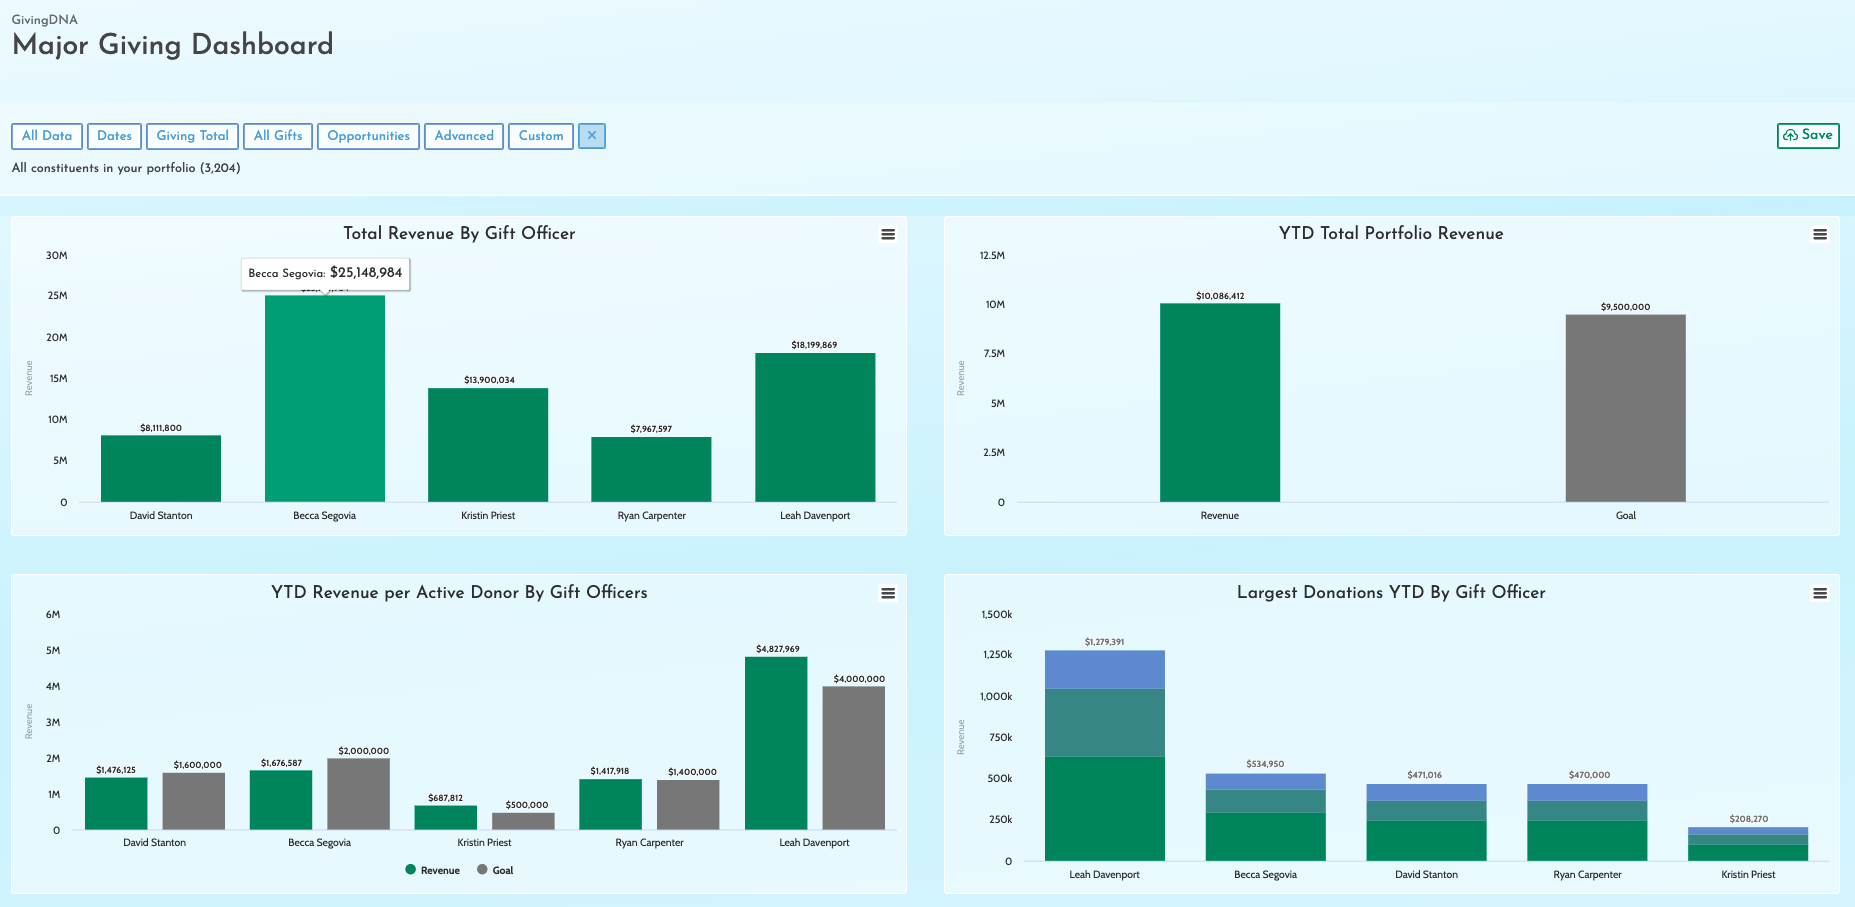This screenshot has width=1855, height=907.
Task: Select the All Gifts filter
Action: [278, 136]
